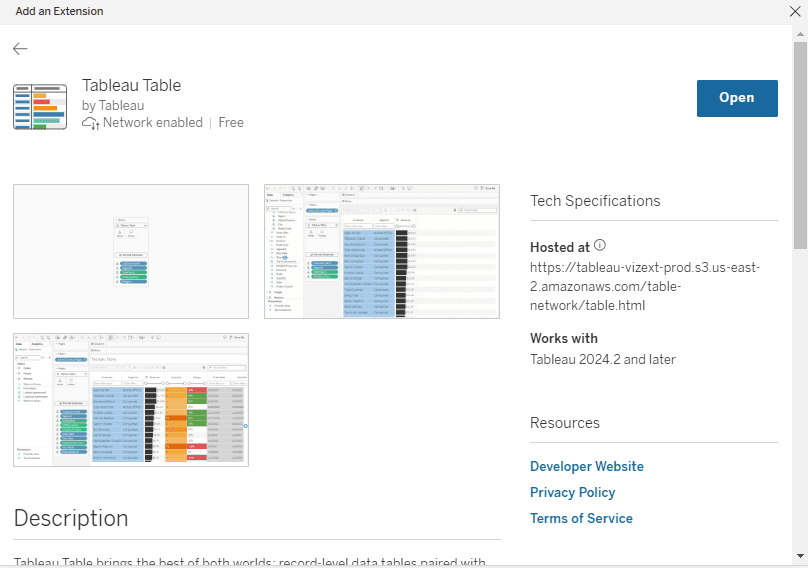The image size is (808, 568).
Task: Click the Tech Specifications heading
Action: point(595,201)
